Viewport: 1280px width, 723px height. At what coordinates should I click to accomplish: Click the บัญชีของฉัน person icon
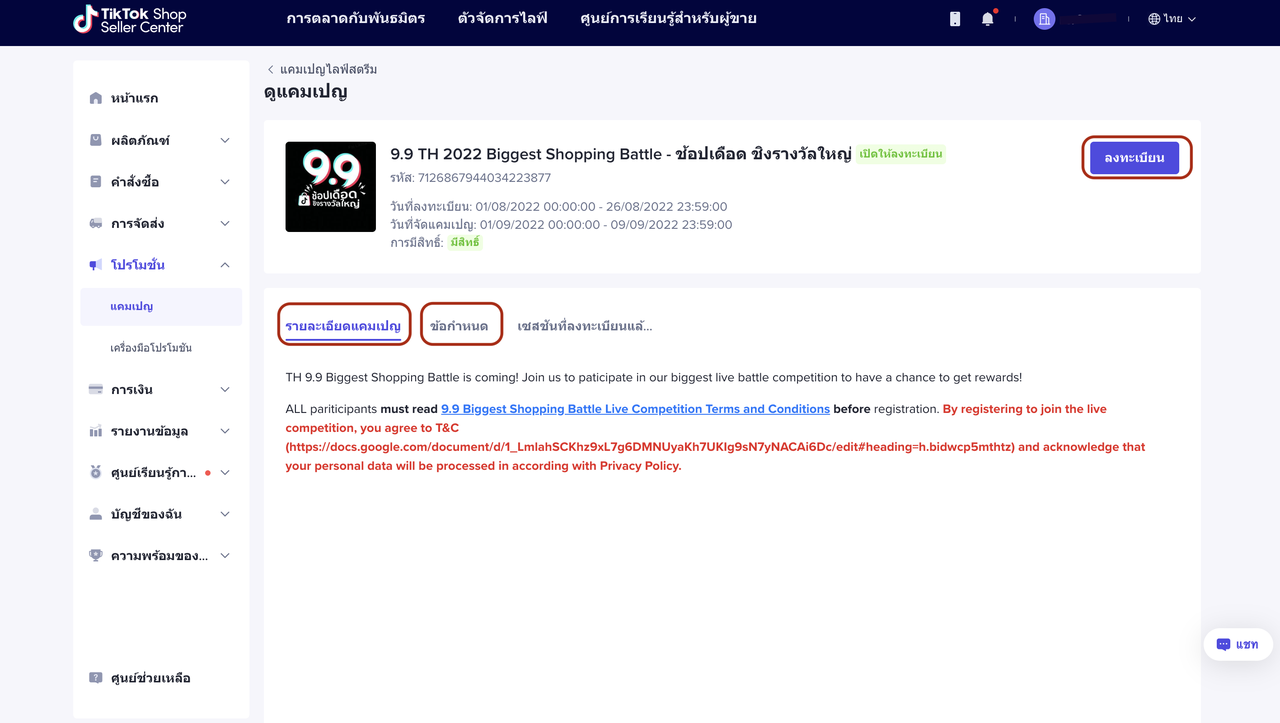[96, 514]
